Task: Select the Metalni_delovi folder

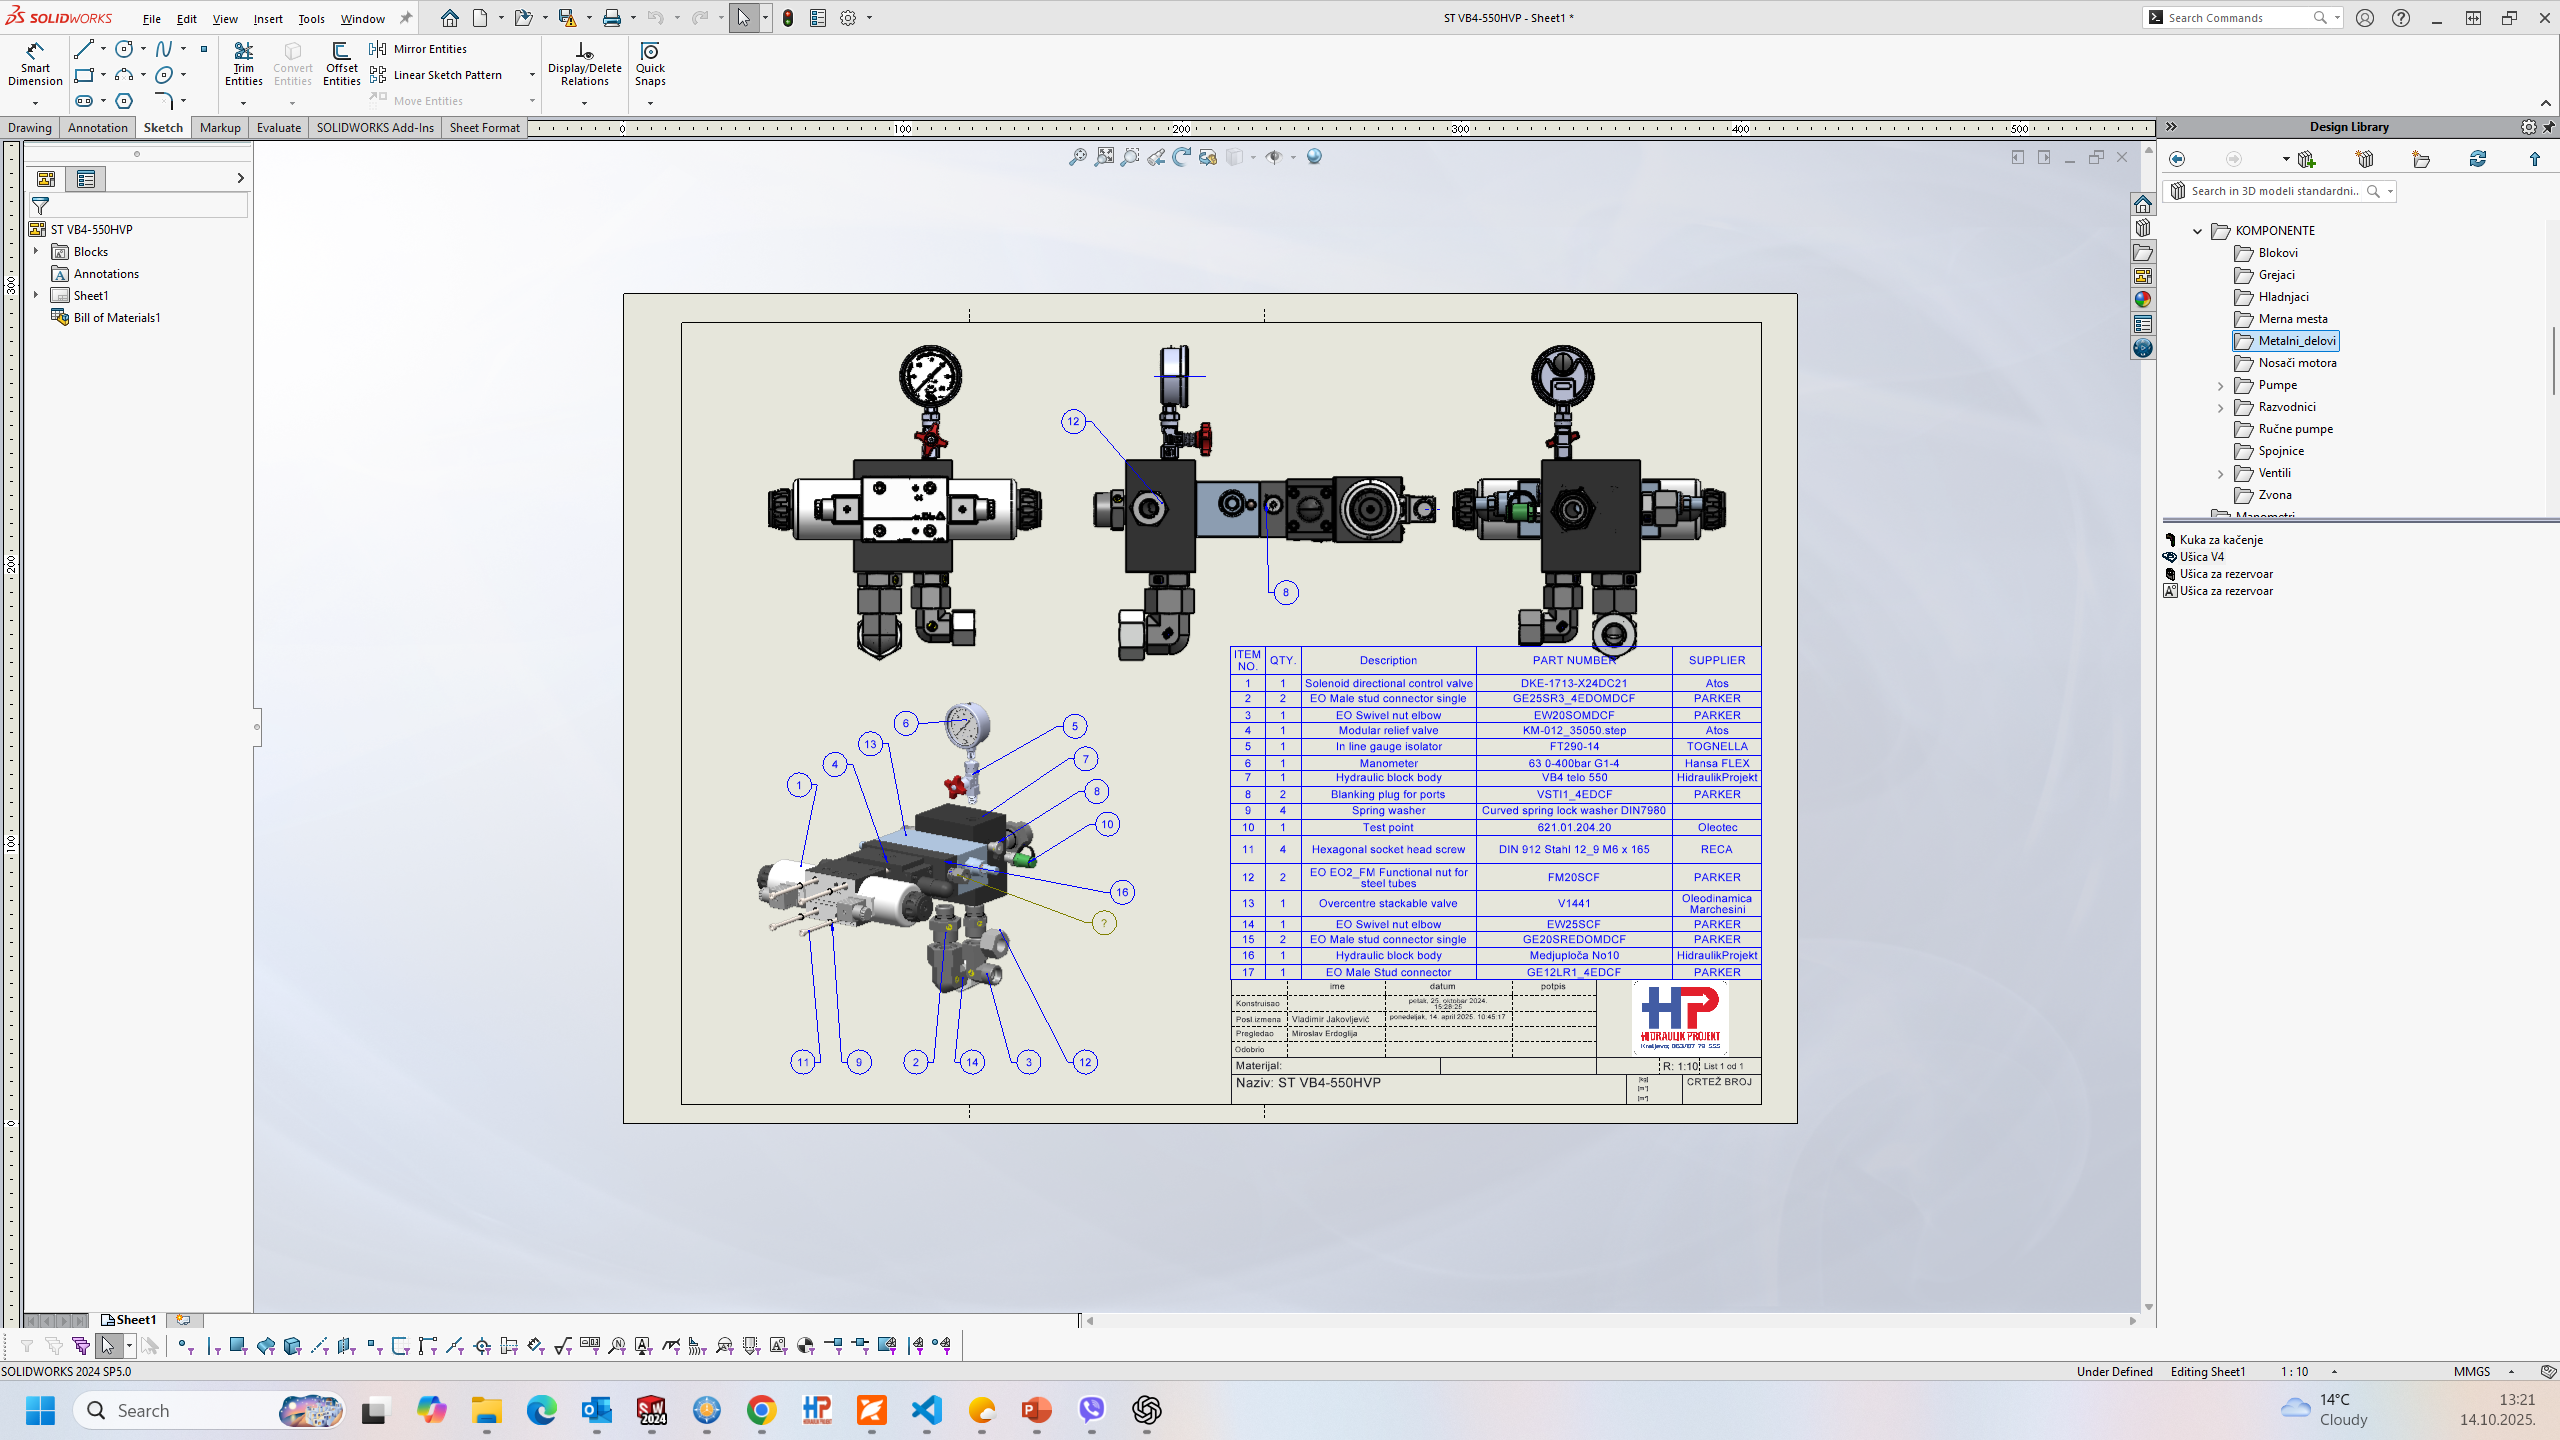Action: (2296, 341)
